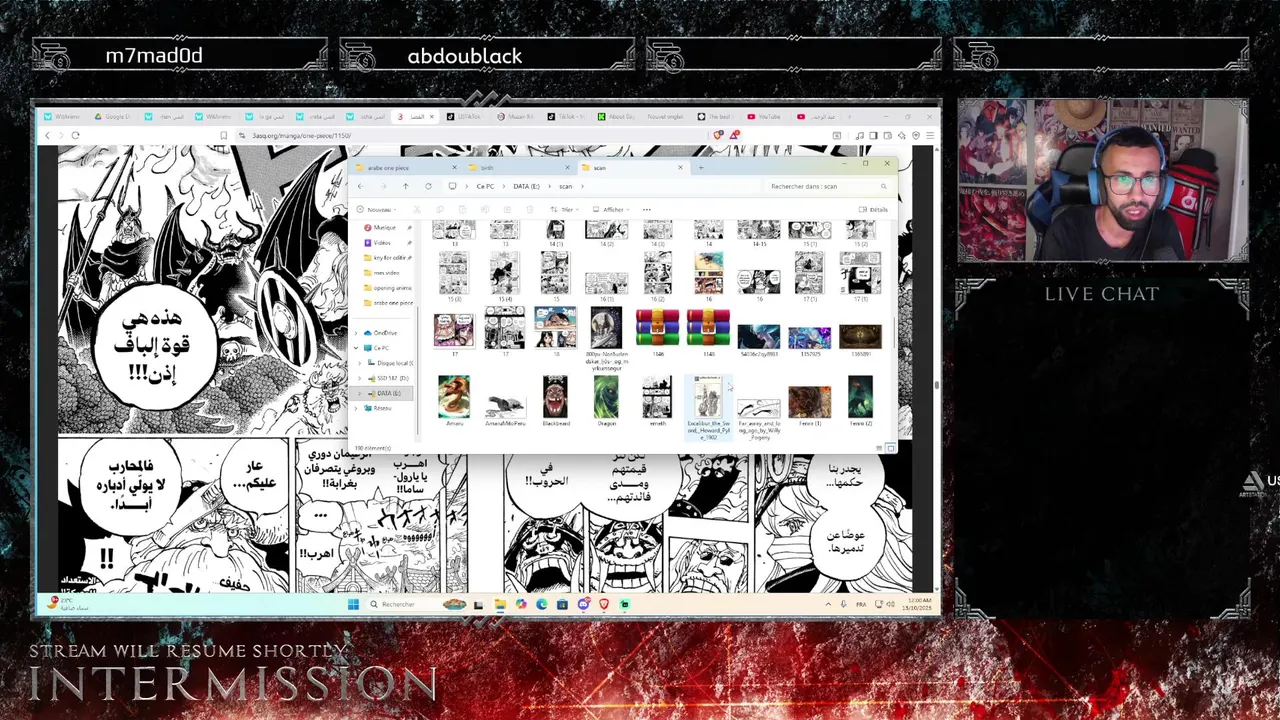The height and width of the screenshot is (720, 1280).
Task: Switch to the 'arabe one piece' Explorer tab
Action: point(405,168)
